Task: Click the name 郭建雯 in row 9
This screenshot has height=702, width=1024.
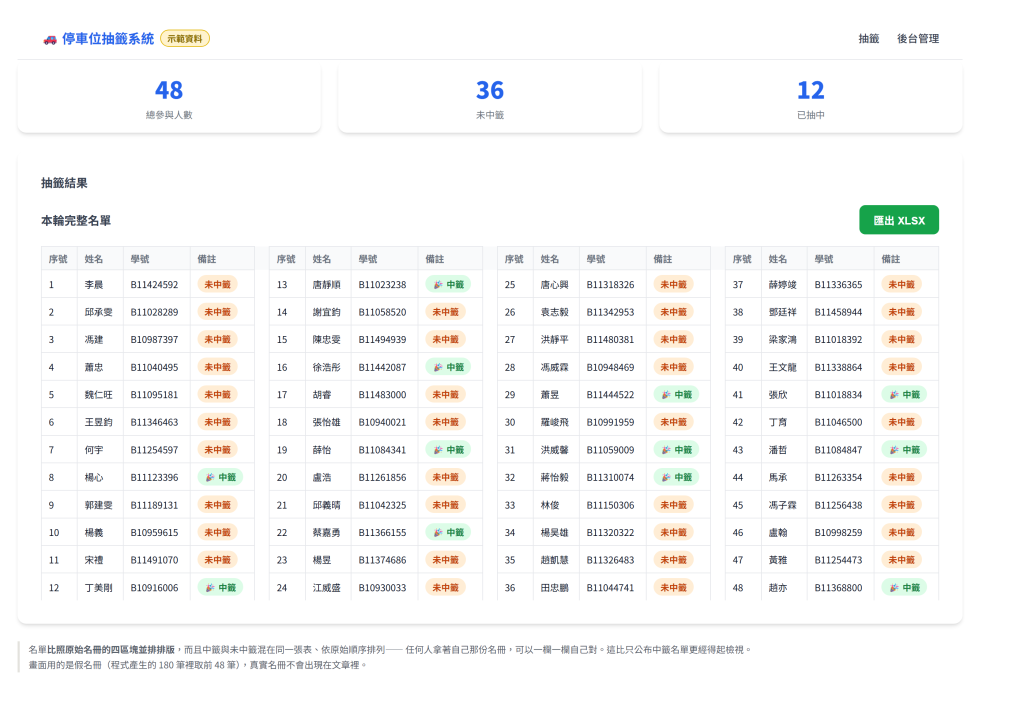Action: [x=98, y=505]
